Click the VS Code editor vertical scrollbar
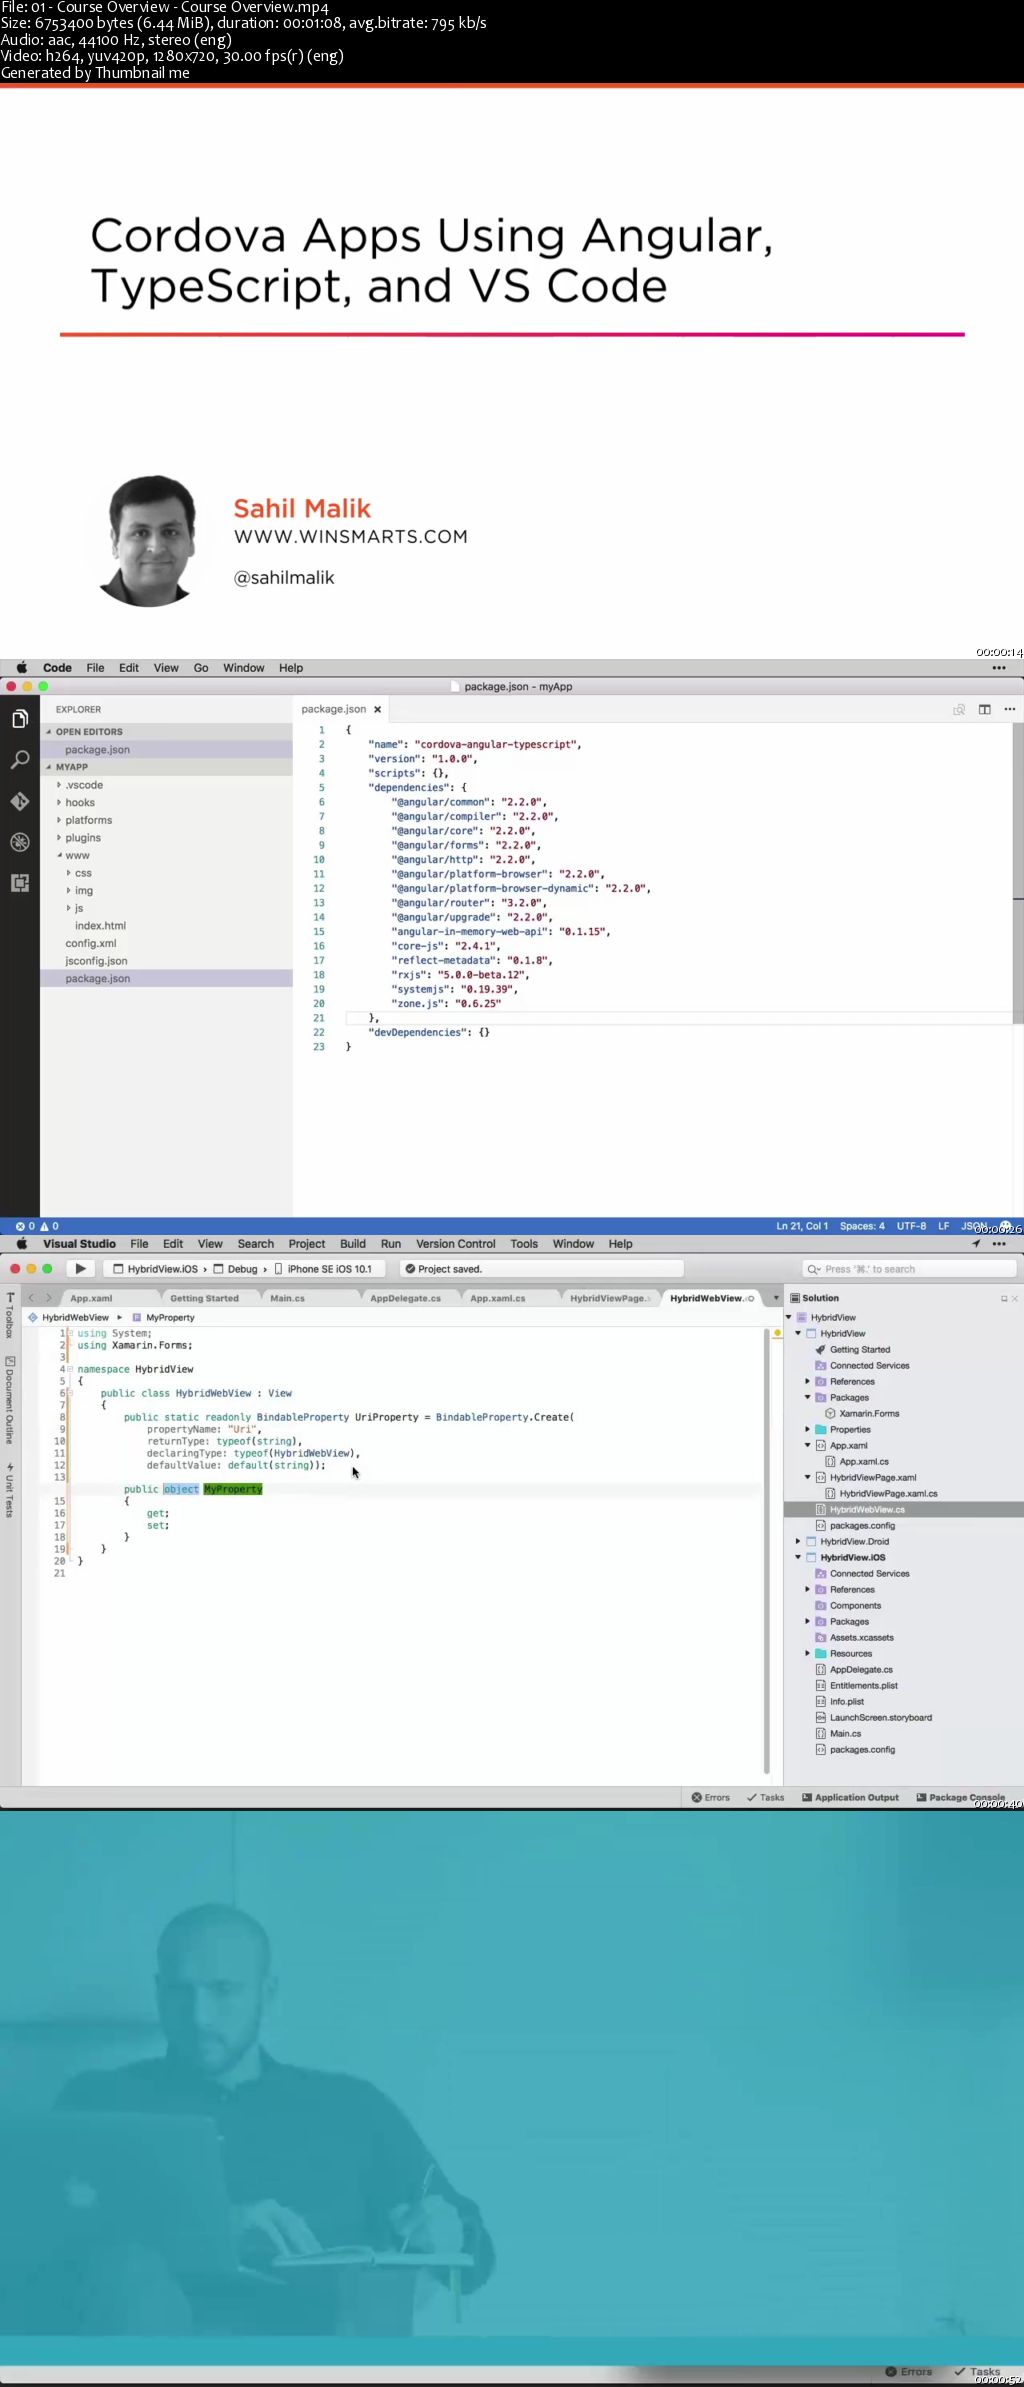Viewport: 1024px width, 2387px height. [x=1018, y=873]
